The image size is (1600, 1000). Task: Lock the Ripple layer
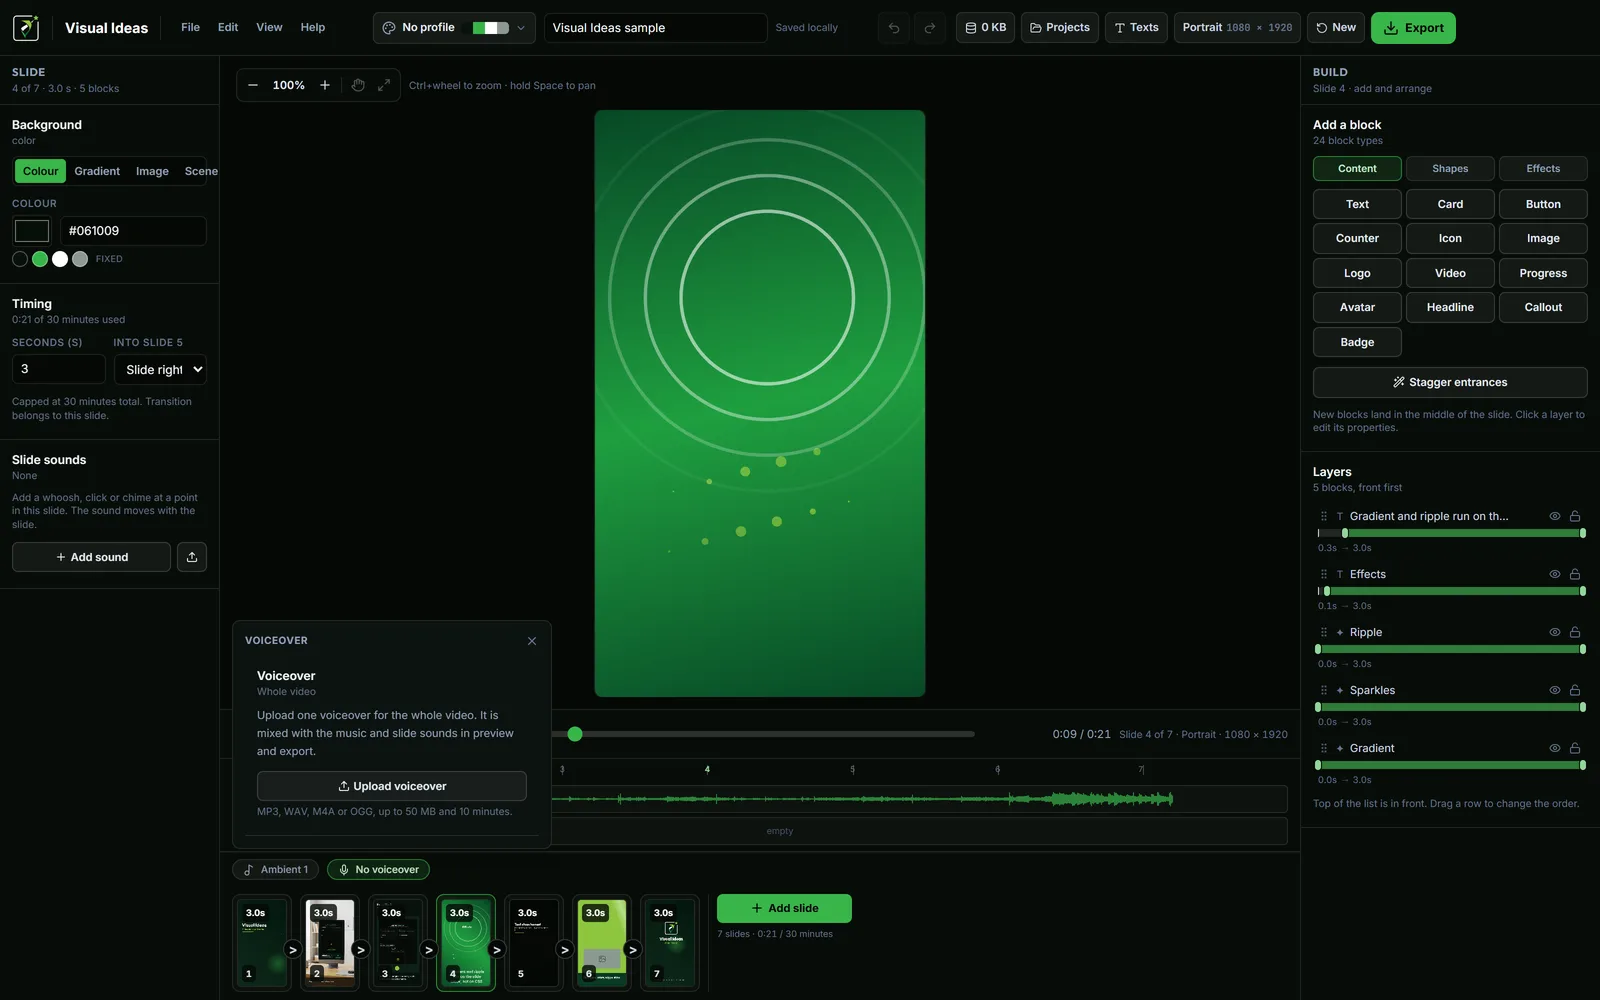tap(1575, 632)
